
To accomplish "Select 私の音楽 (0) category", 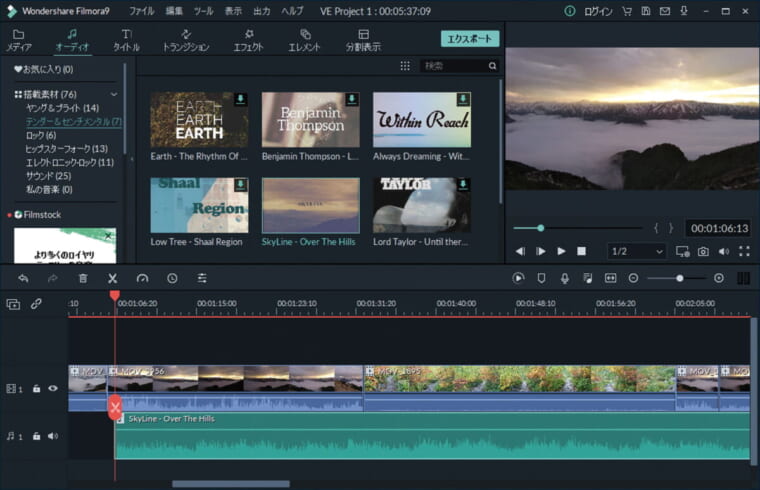I will 48,190.
